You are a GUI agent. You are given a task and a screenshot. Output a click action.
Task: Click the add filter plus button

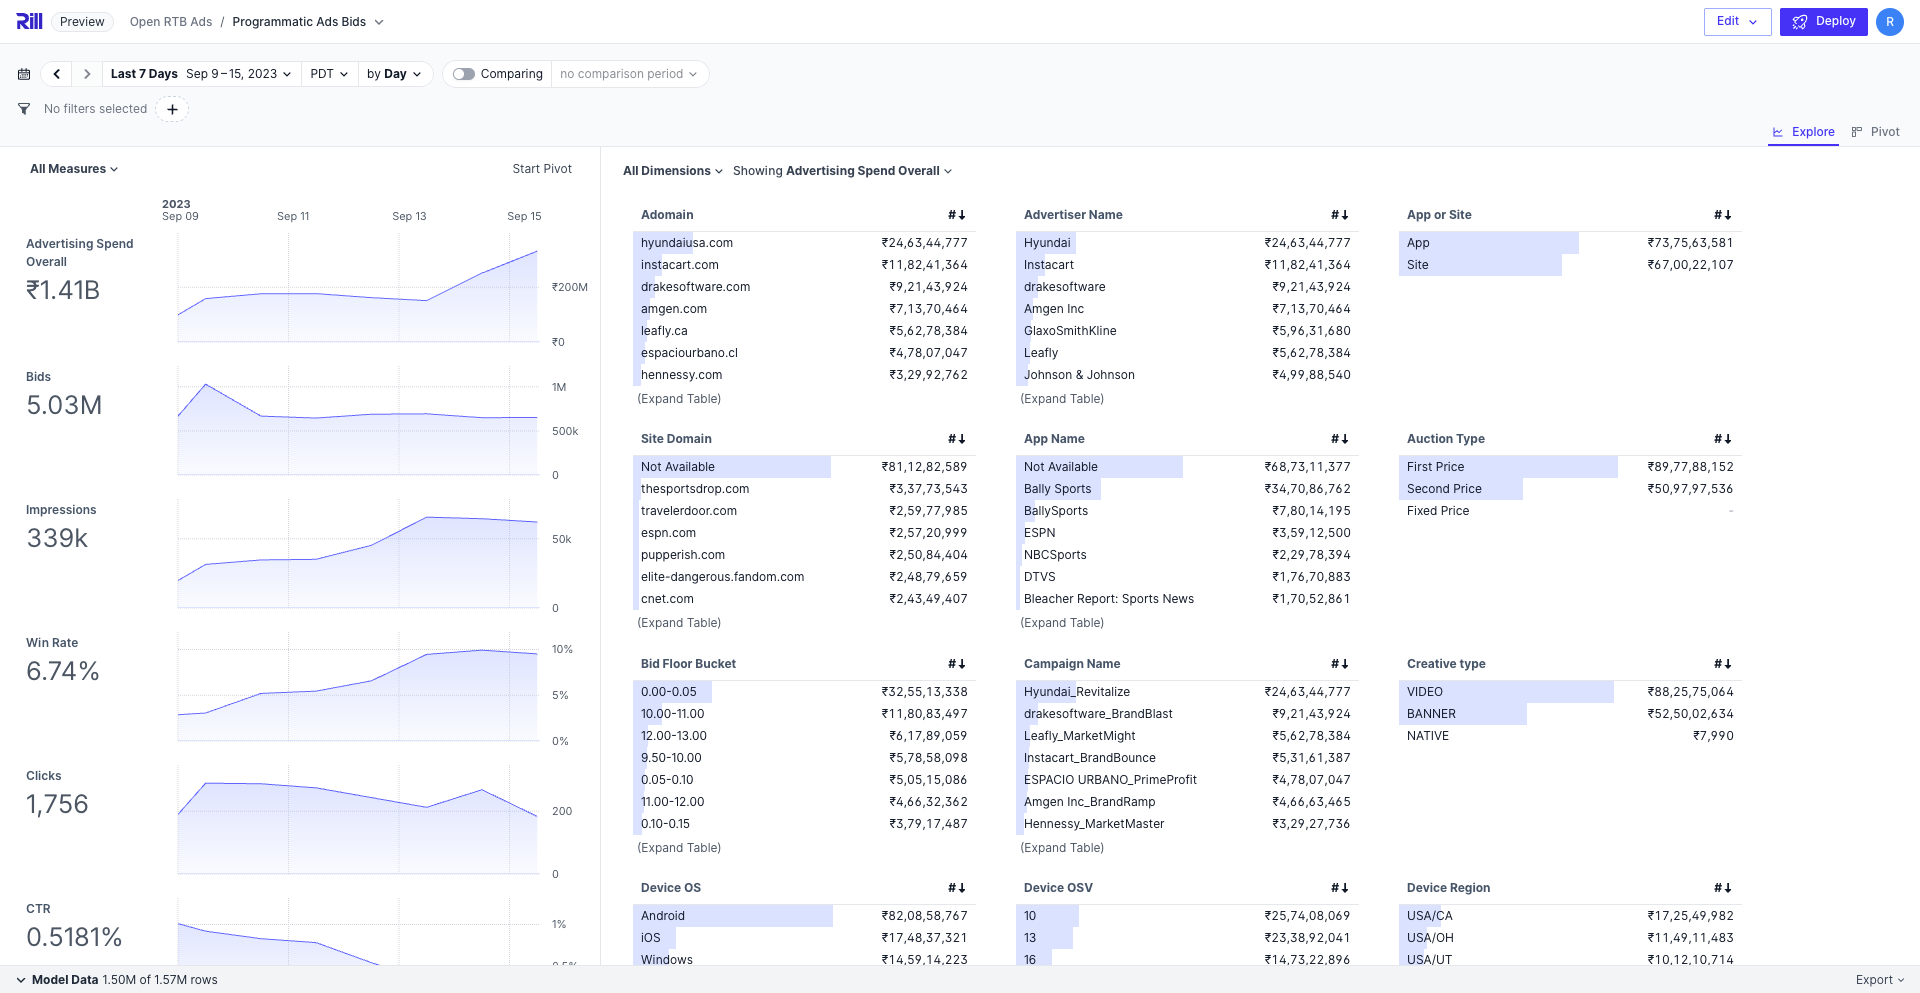pos(172,109)
